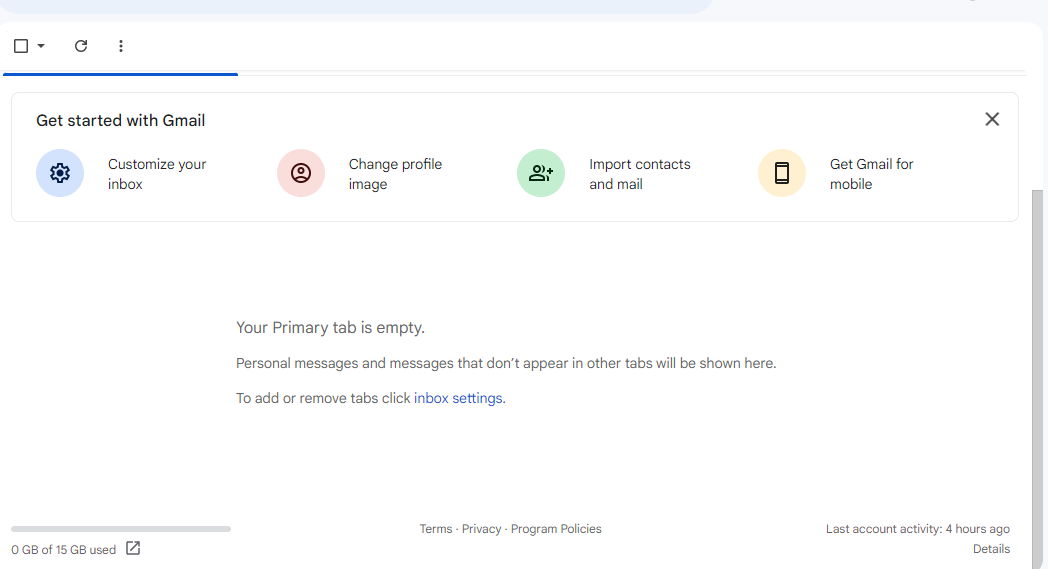Click the Customize your inbox gear icon
The height and width of the screenshot is (569, 1048).
60,173
